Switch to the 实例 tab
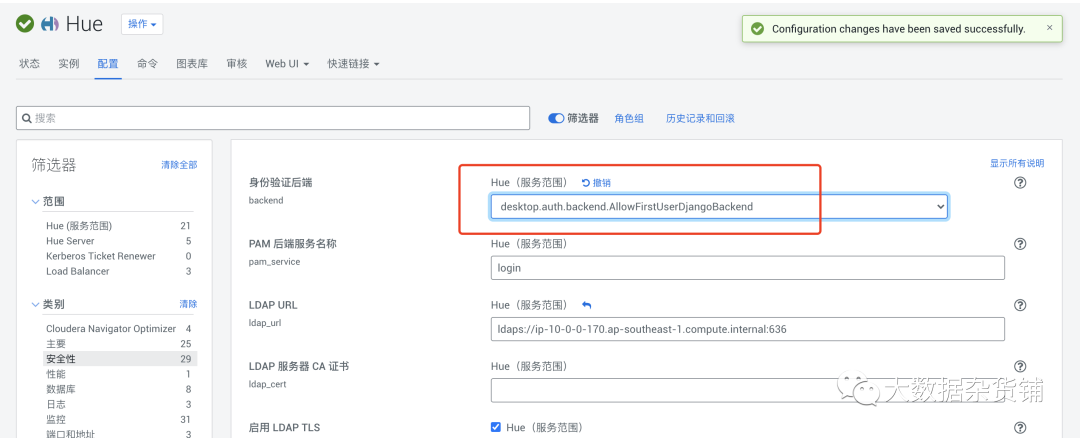Image resolution: width=1080 pixels, height=438 pixels. click(x=69, y=63)
